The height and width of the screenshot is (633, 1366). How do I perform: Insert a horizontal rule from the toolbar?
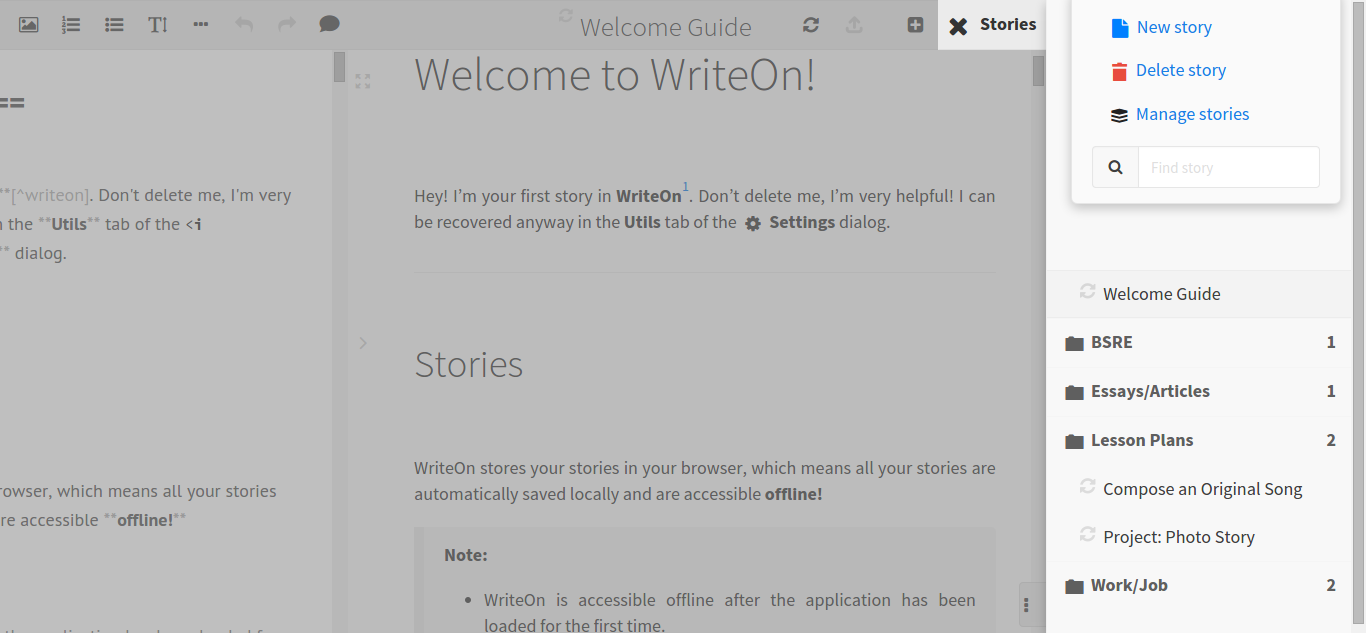click(x=201, y=24)
